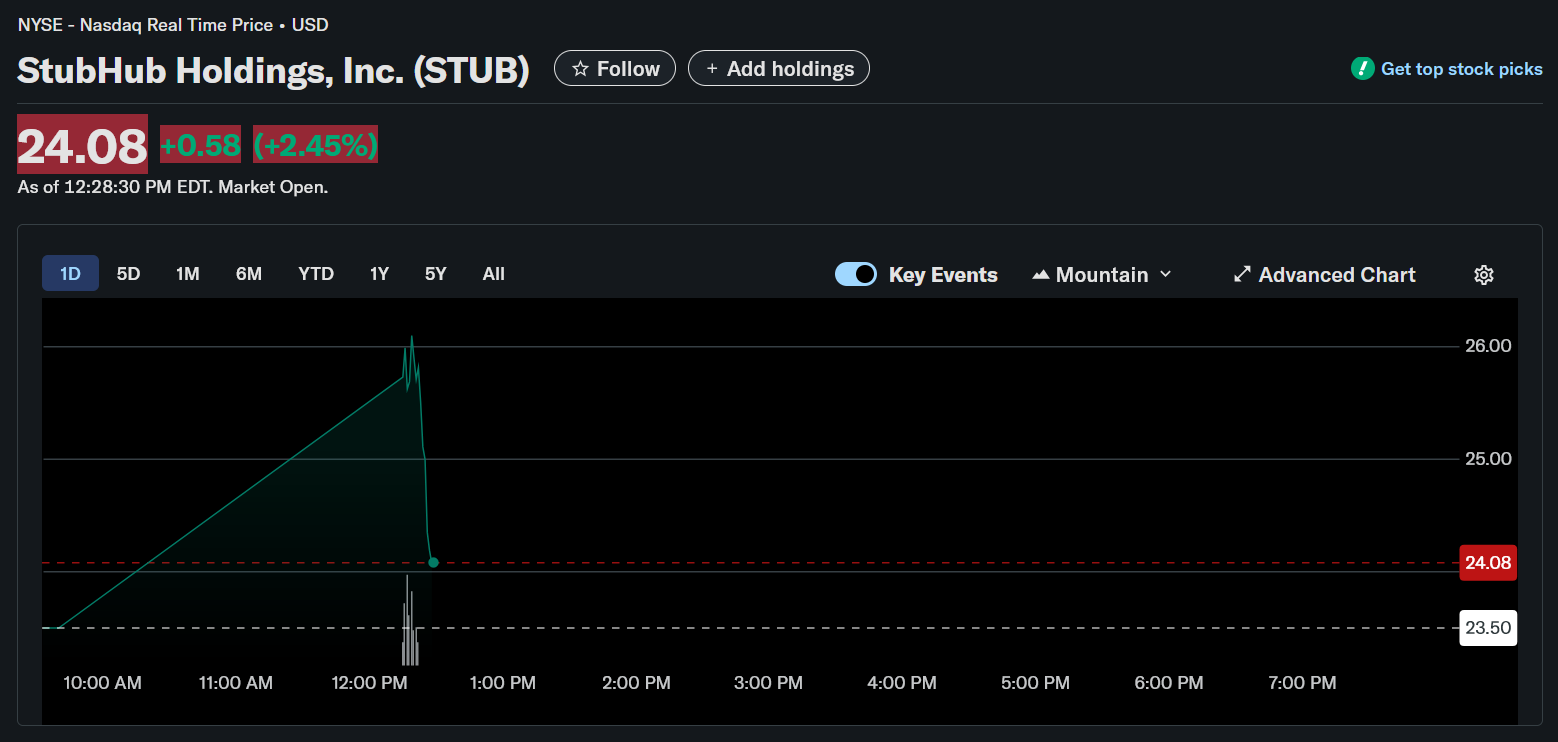Open the Advanced Chart view

point(1324,274)
